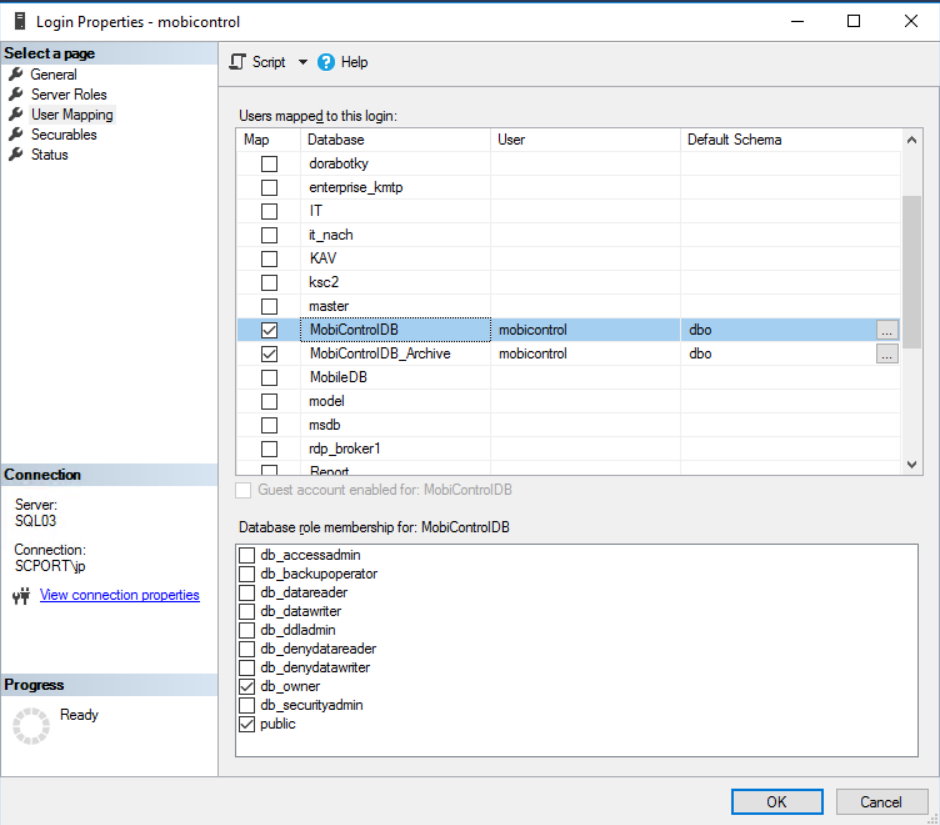Uncheck the db_owner role membership
This screenshot has width=940, height=825.
pos(247,687)
